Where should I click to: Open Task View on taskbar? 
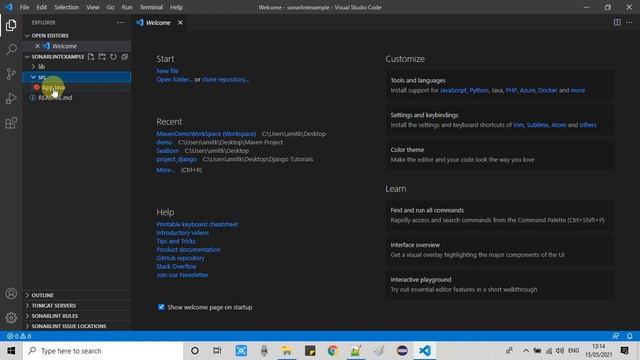(x=217, y=351)
